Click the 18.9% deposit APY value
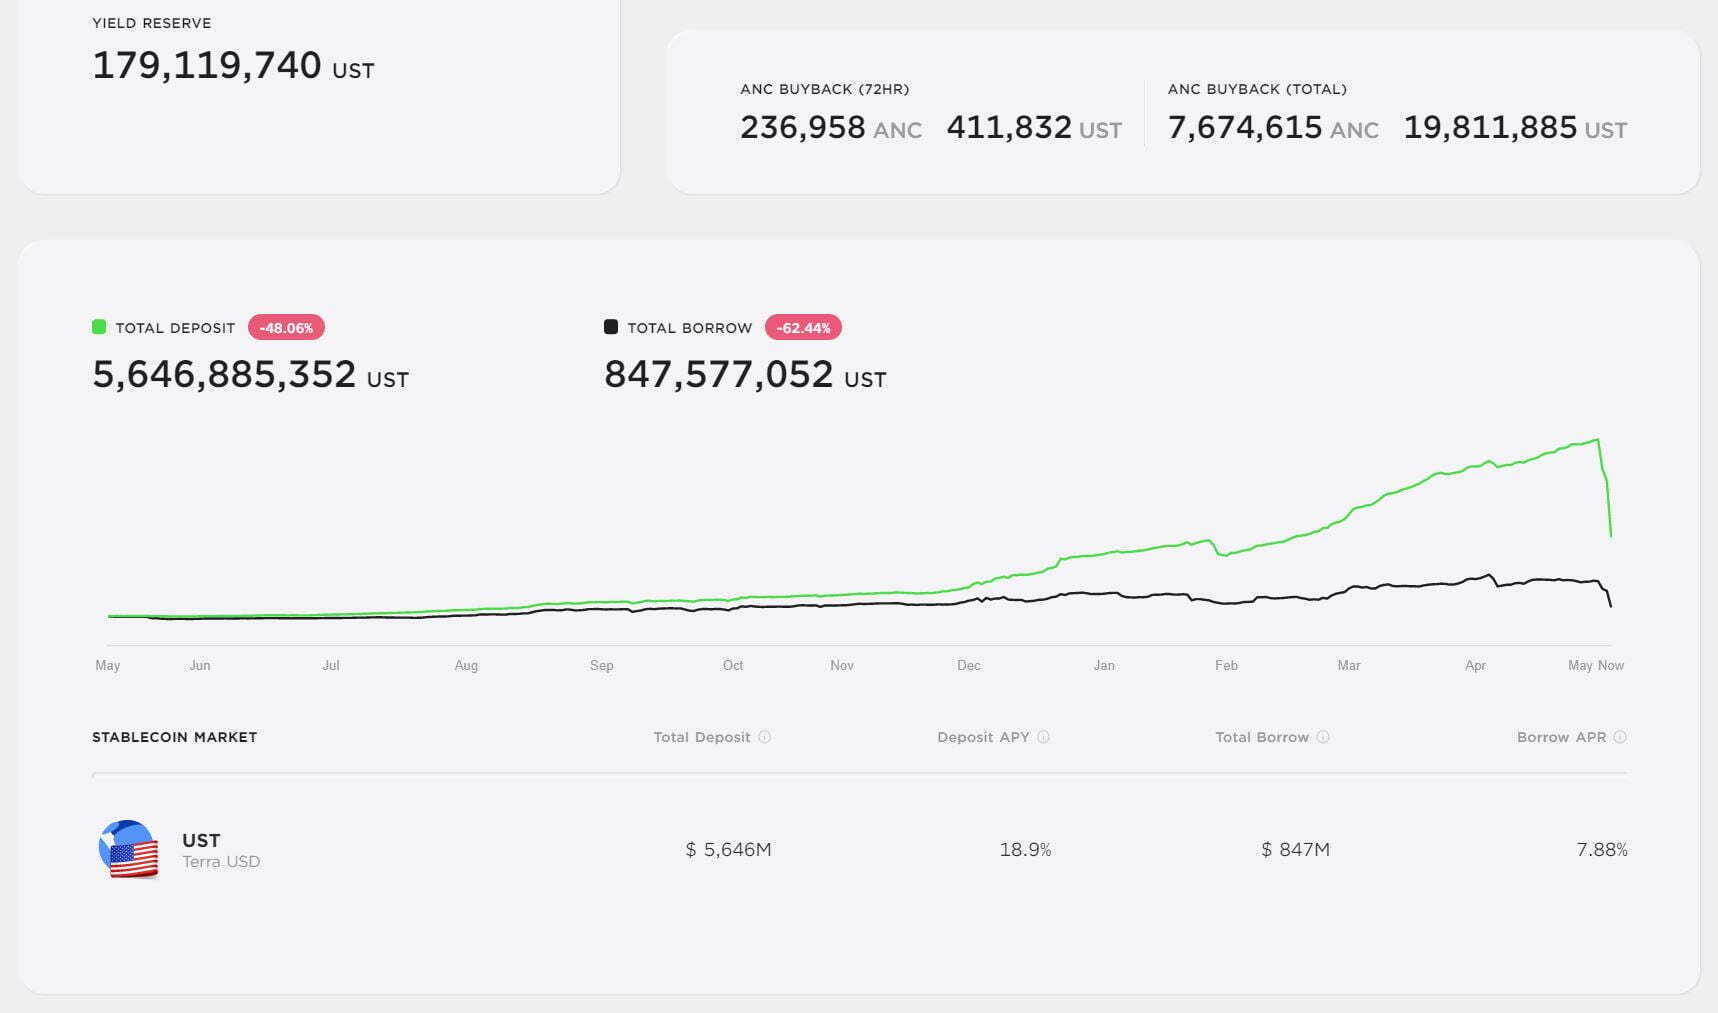1718x1013 pixels. tap(1025, 850)
